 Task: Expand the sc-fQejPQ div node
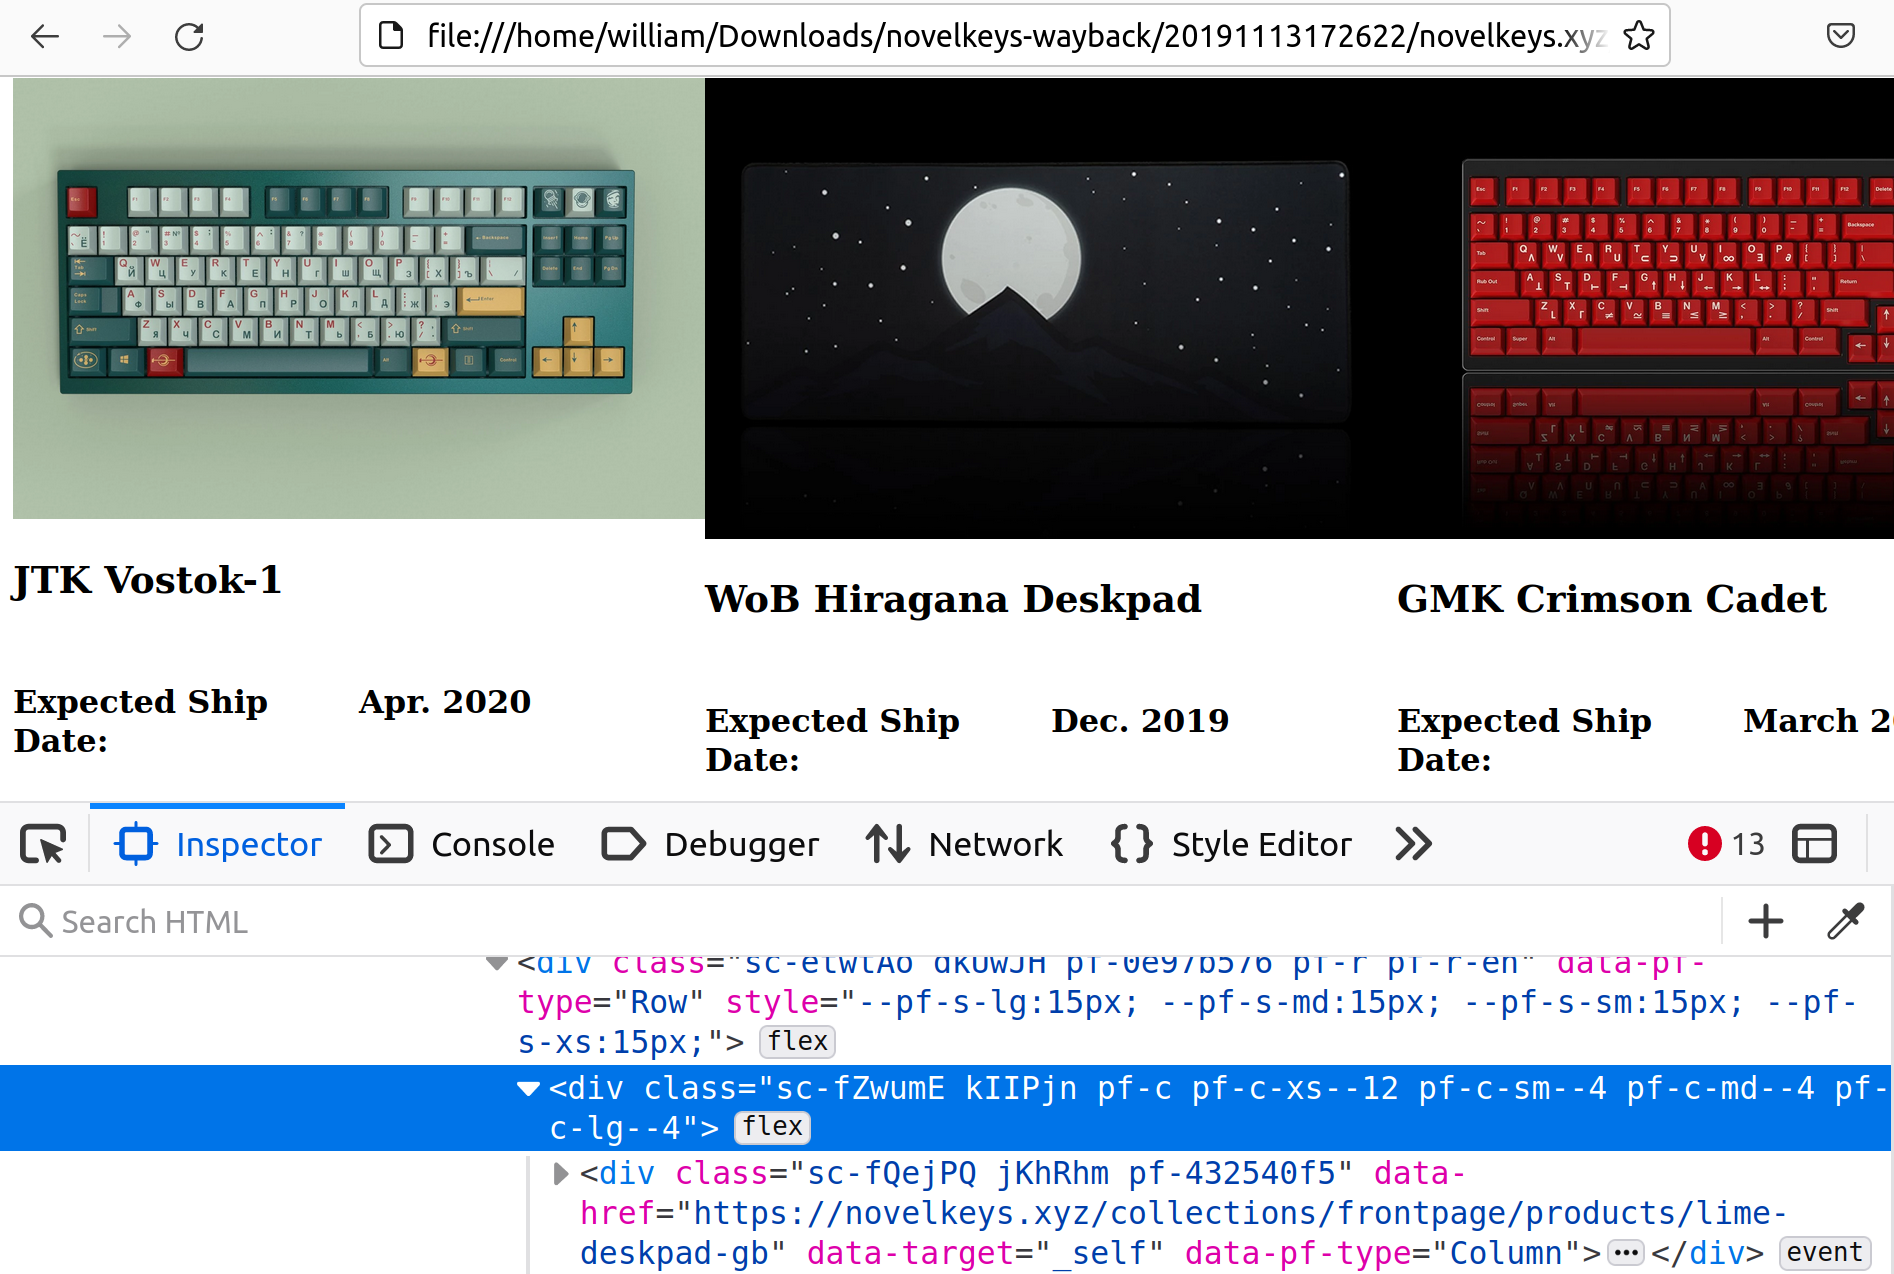(x=559, y=1174)
